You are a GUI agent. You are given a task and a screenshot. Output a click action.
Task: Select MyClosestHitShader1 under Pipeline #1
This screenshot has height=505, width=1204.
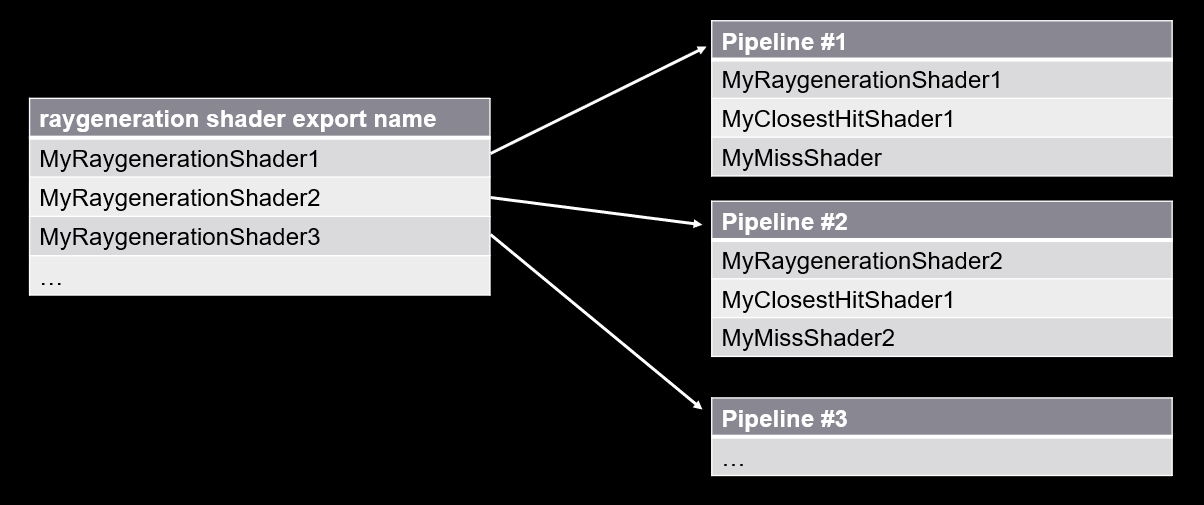tap(941, 119)
